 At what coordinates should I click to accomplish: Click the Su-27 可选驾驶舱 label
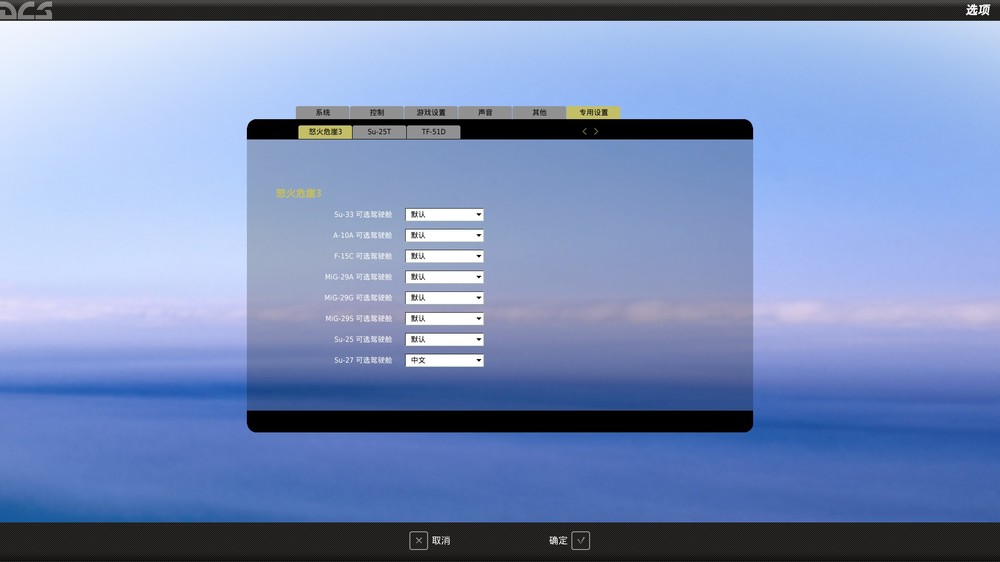click(x=363, y=360)
